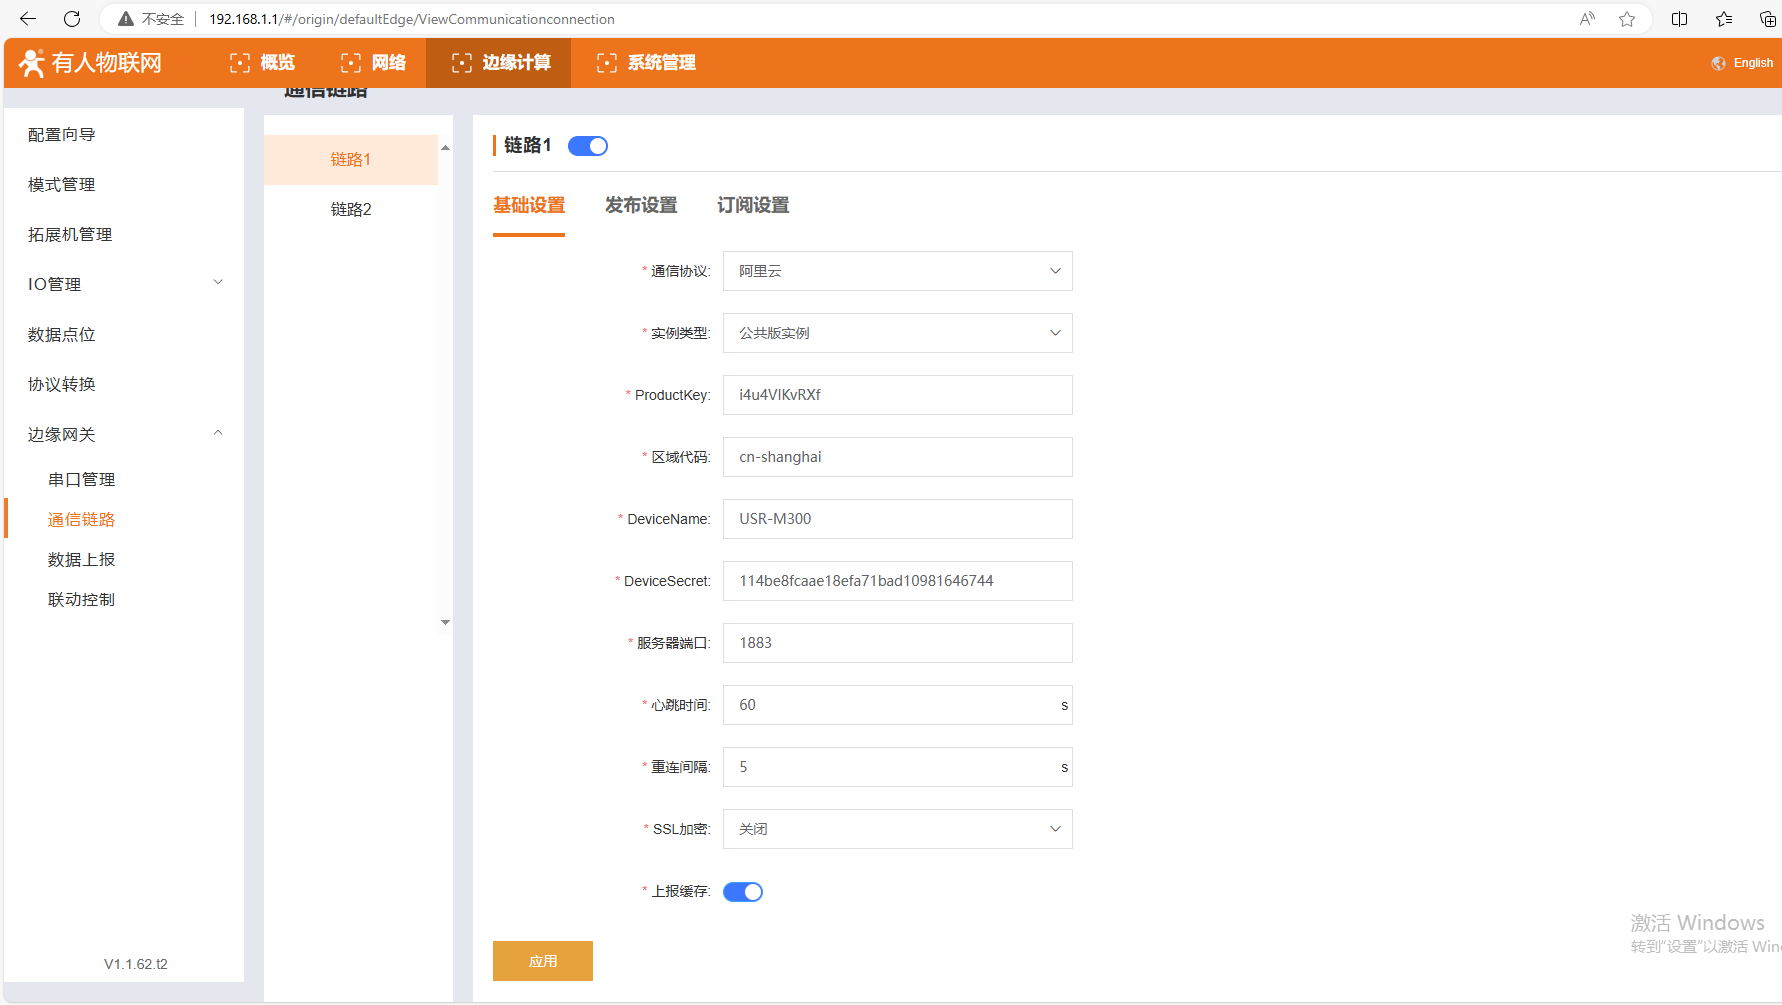Viewport: 1782px width, 1005px height.
Task: Click the link list scrollbar down arrow
Action: tap(445, 622)
